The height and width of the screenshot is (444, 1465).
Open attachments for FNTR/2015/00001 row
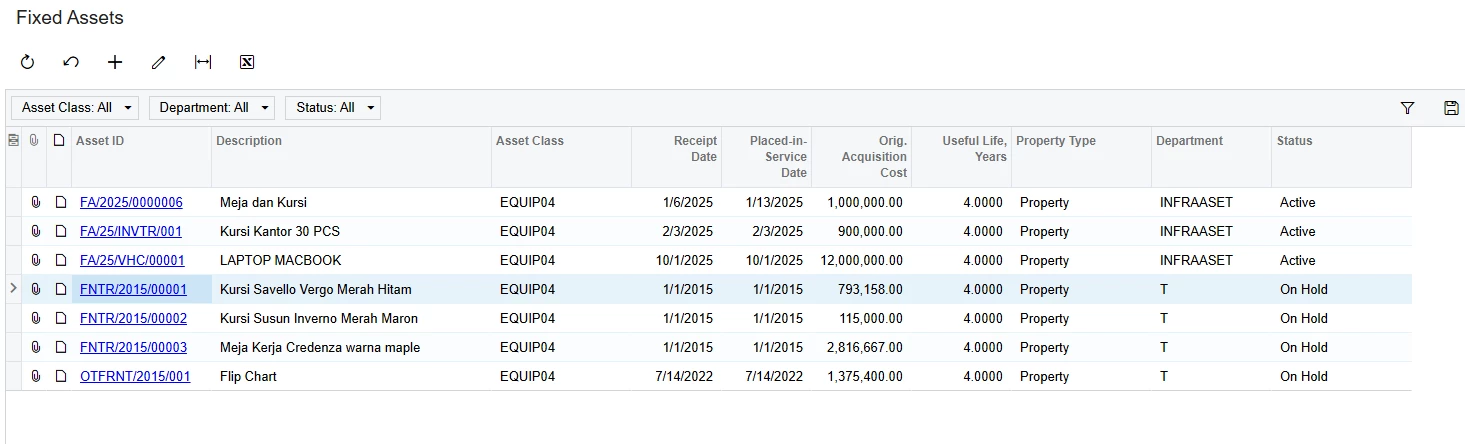coord(35,290)
